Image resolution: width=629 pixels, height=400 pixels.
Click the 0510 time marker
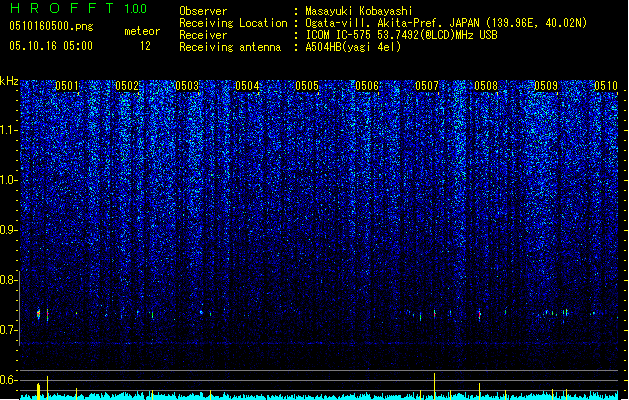pyautogui.click(x=606, y=86)
